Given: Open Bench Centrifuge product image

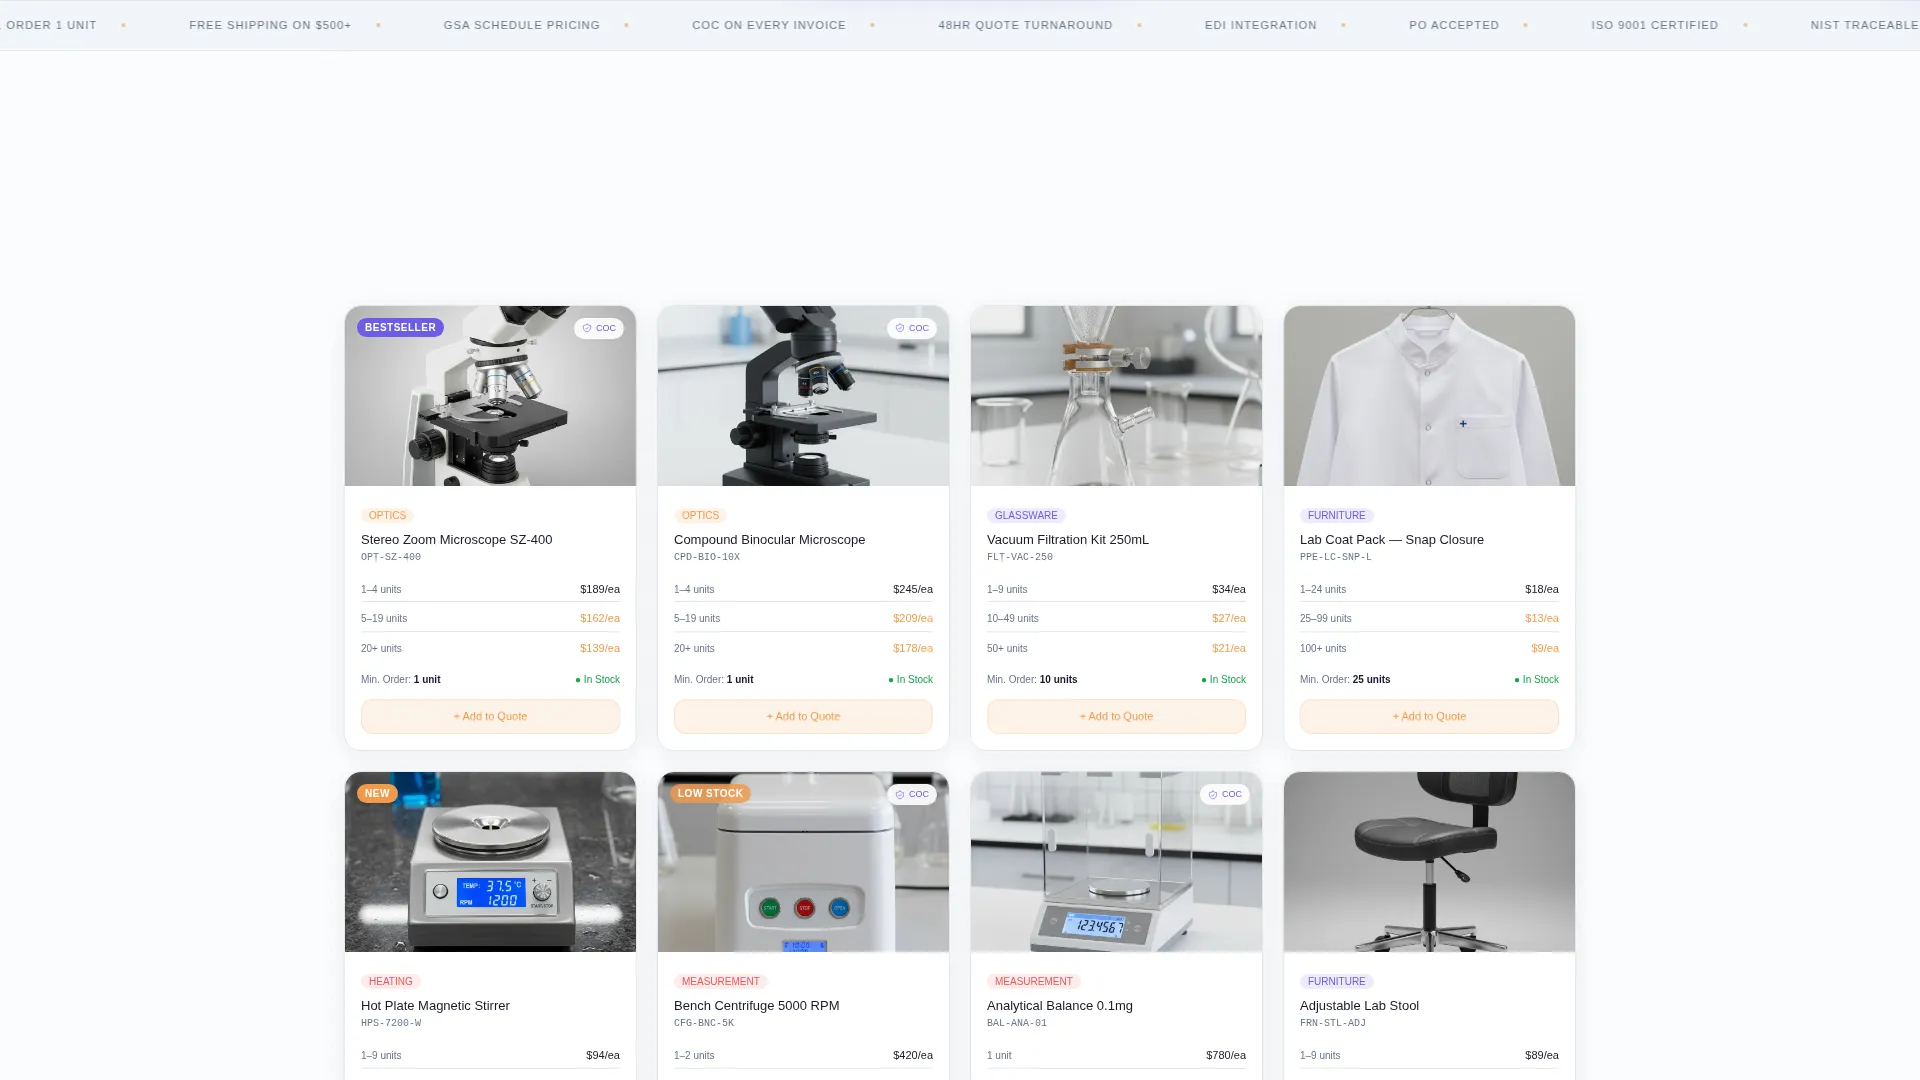Looking at the screenshot, I should click(803, 862).
